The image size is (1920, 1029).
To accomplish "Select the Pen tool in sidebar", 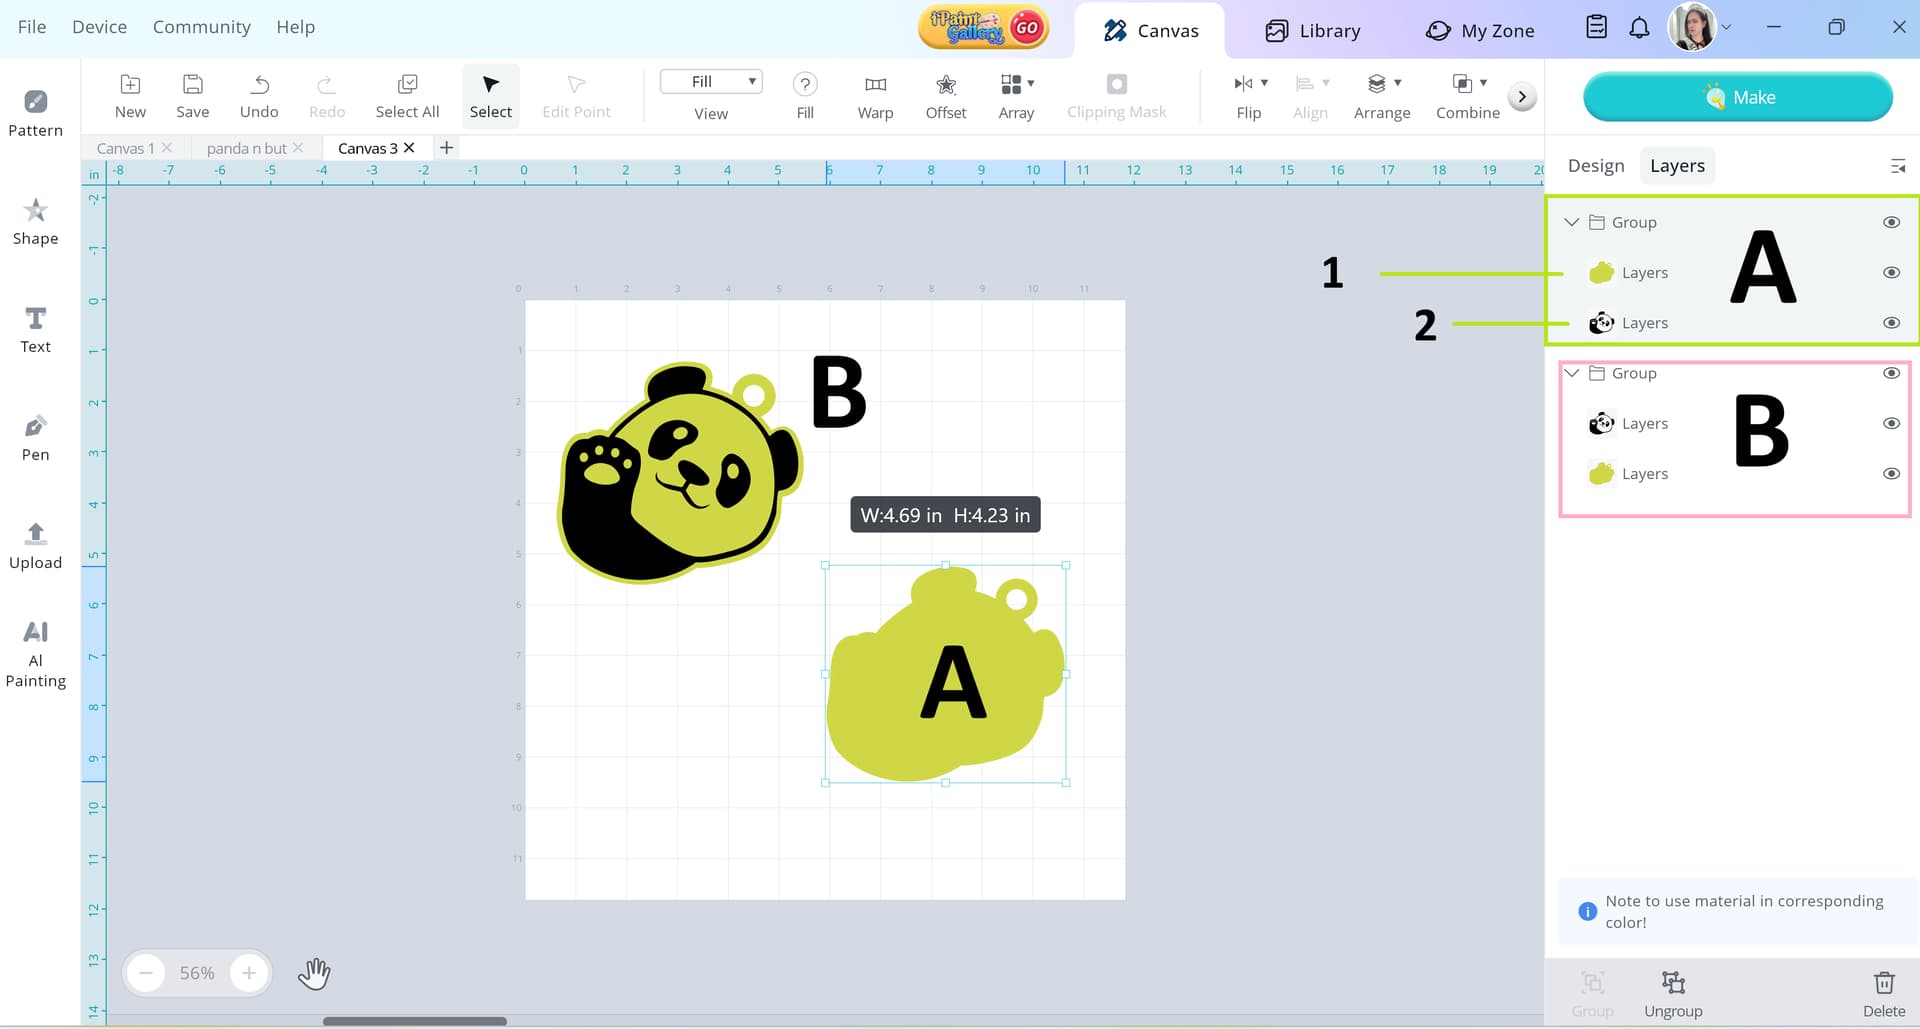I will 35,437.
